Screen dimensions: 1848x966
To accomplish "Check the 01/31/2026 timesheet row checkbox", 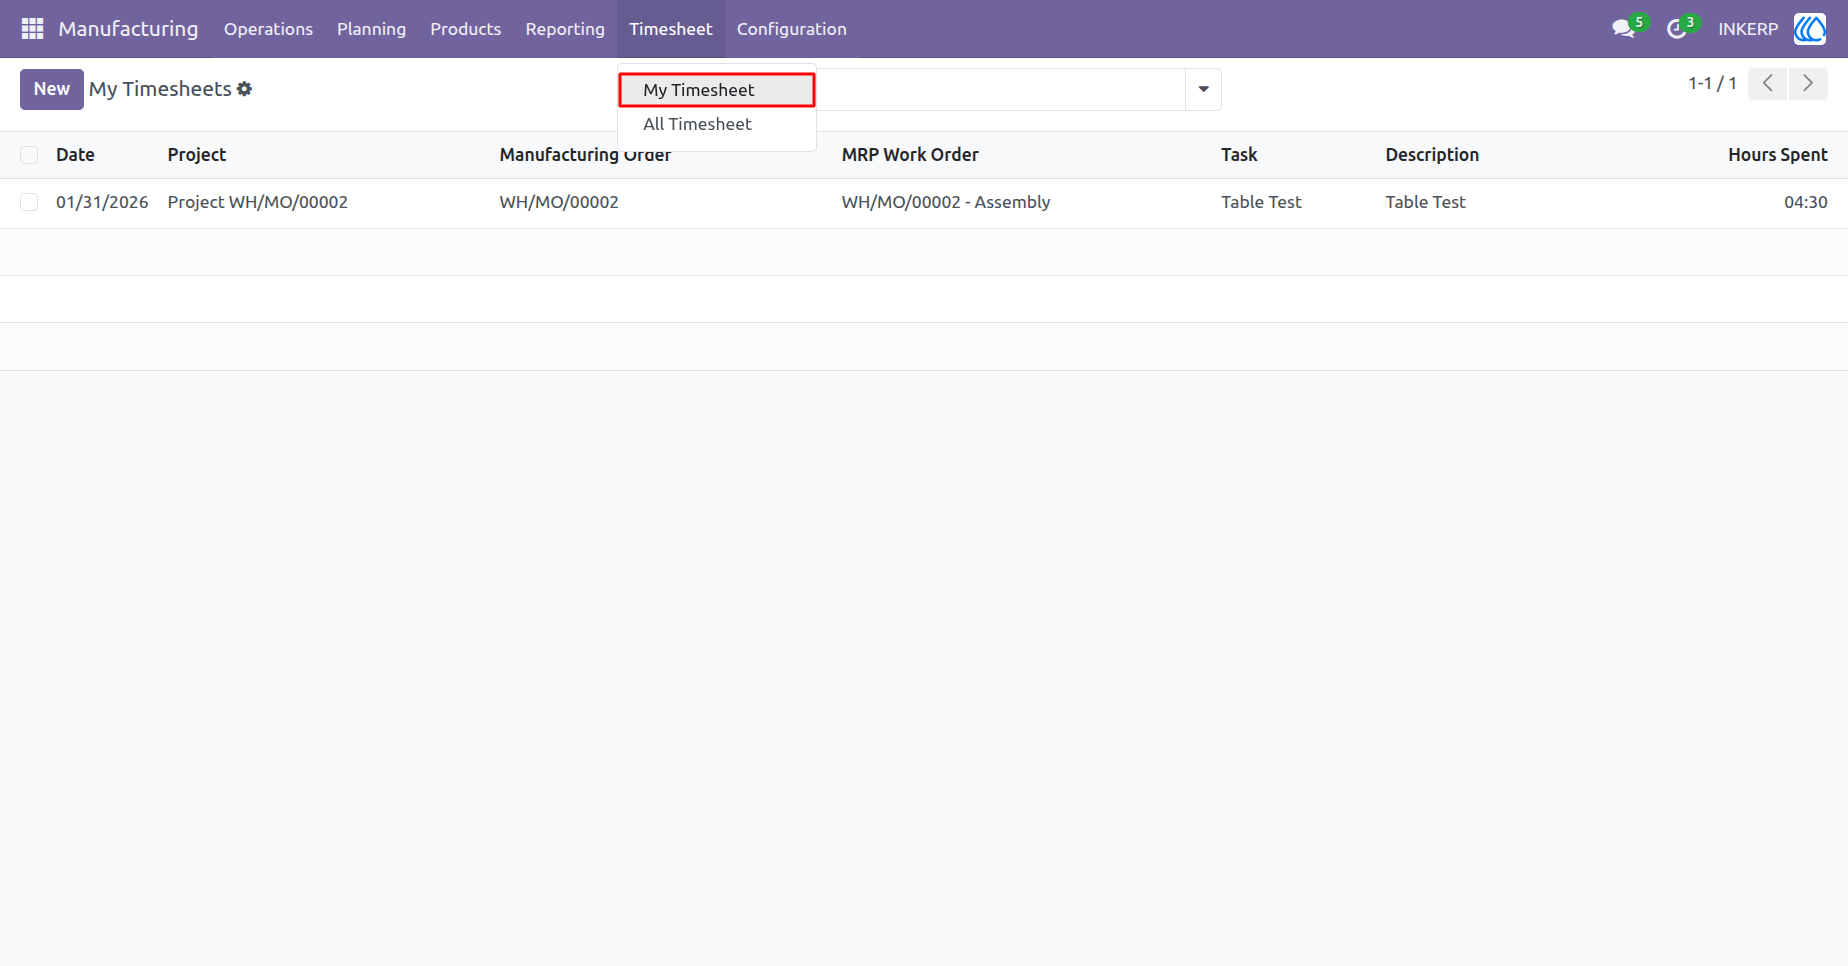I will [x=29, y=202].
